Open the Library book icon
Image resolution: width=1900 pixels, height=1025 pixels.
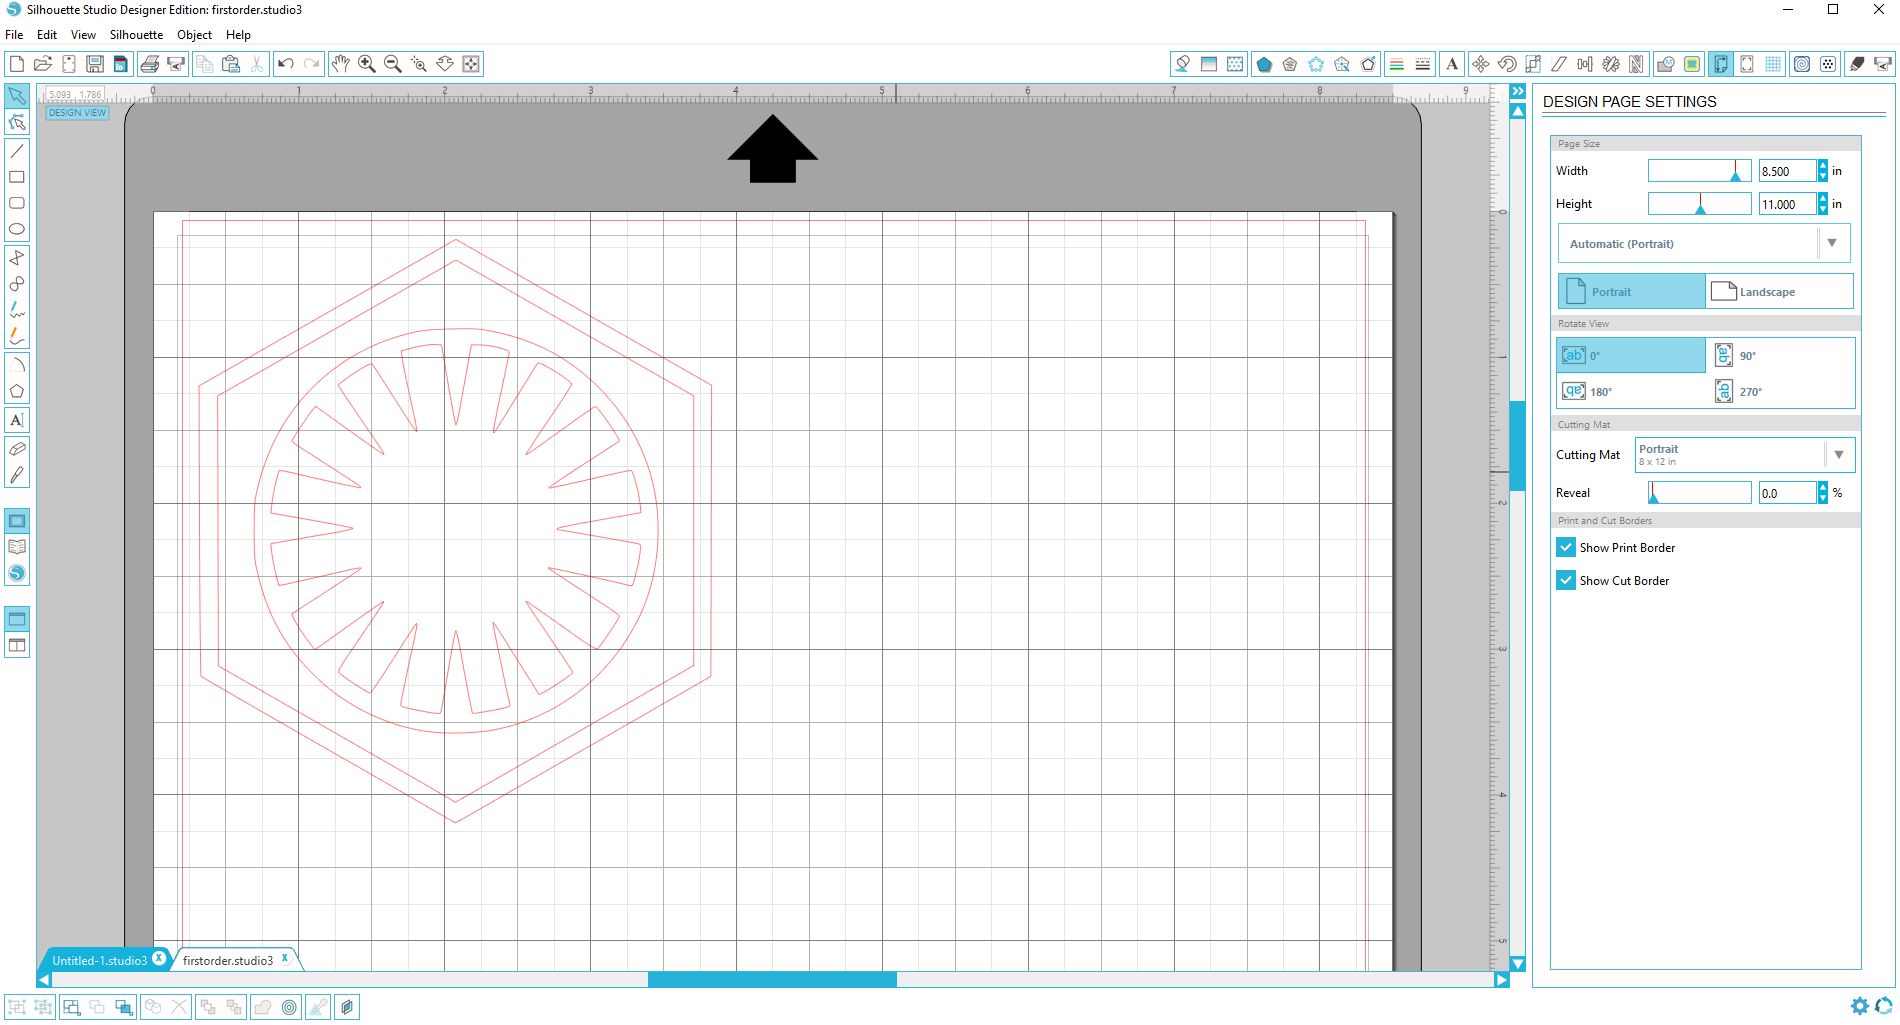point(17,547)
